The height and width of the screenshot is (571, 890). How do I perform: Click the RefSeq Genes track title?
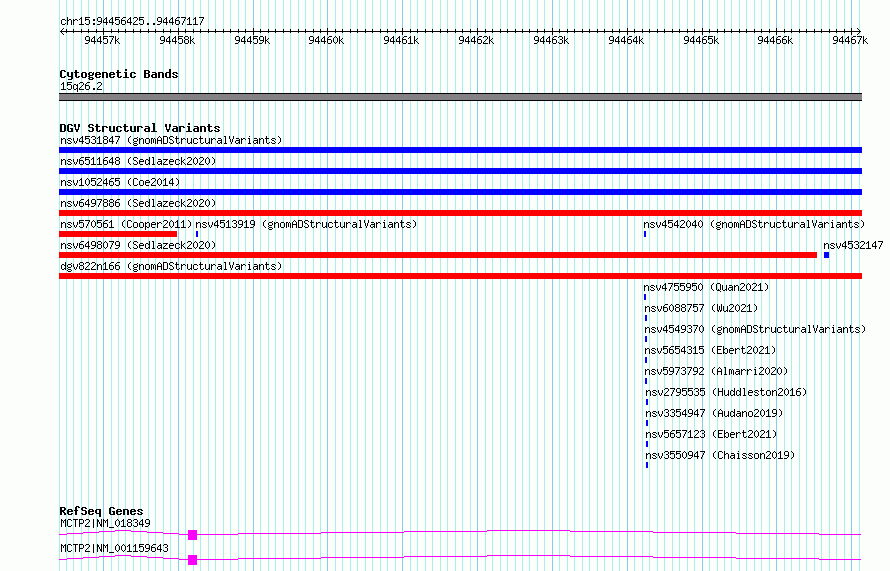click(101, 511)
